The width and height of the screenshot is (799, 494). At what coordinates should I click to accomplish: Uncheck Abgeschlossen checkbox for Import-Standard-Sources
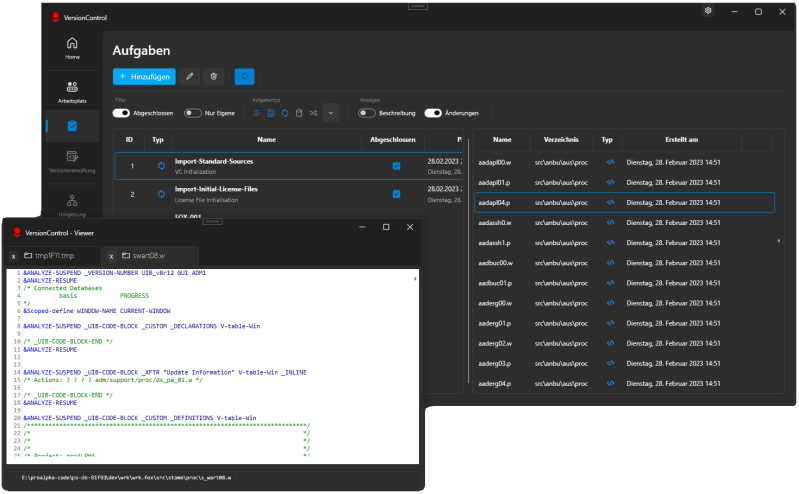tap(396, 166)
